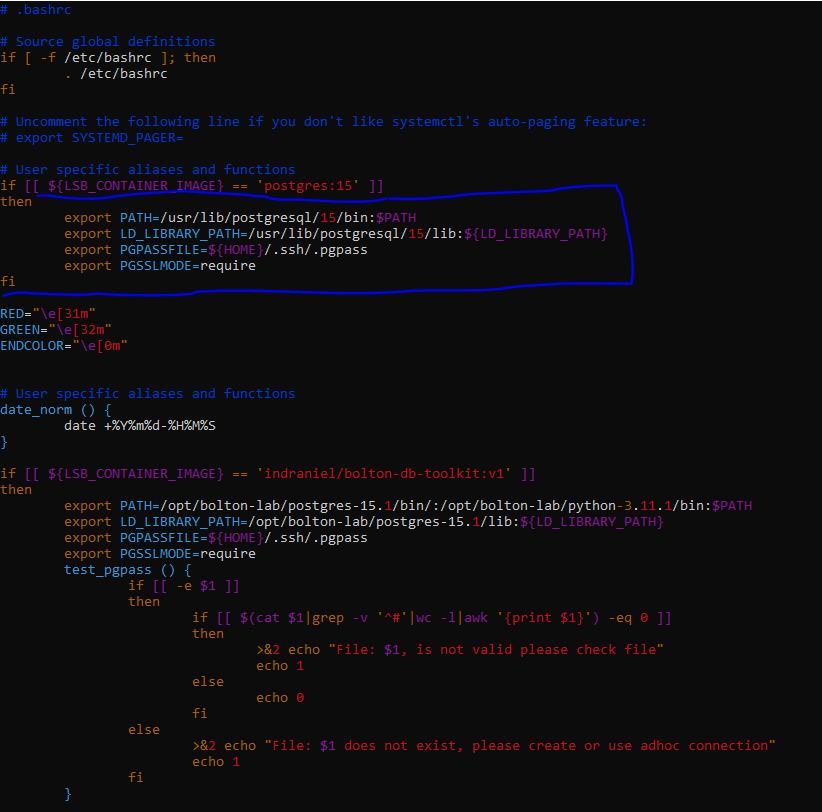822x812 pixels.
Task: Click 'date_norm () {' function definition
Action: tap(56, 410)
